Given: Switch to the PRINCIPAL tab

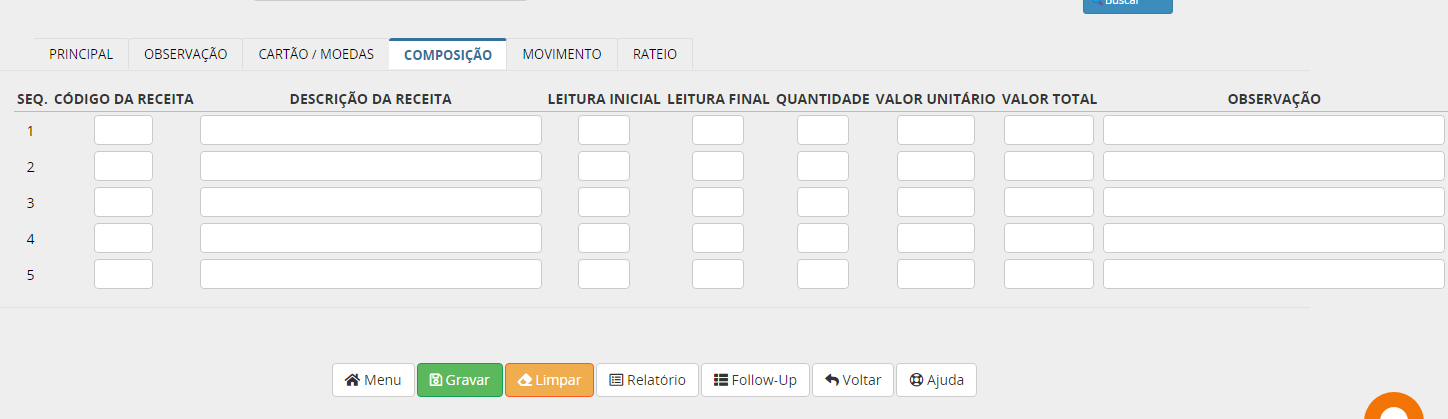Looking at the screenshot, I should 81,54.
